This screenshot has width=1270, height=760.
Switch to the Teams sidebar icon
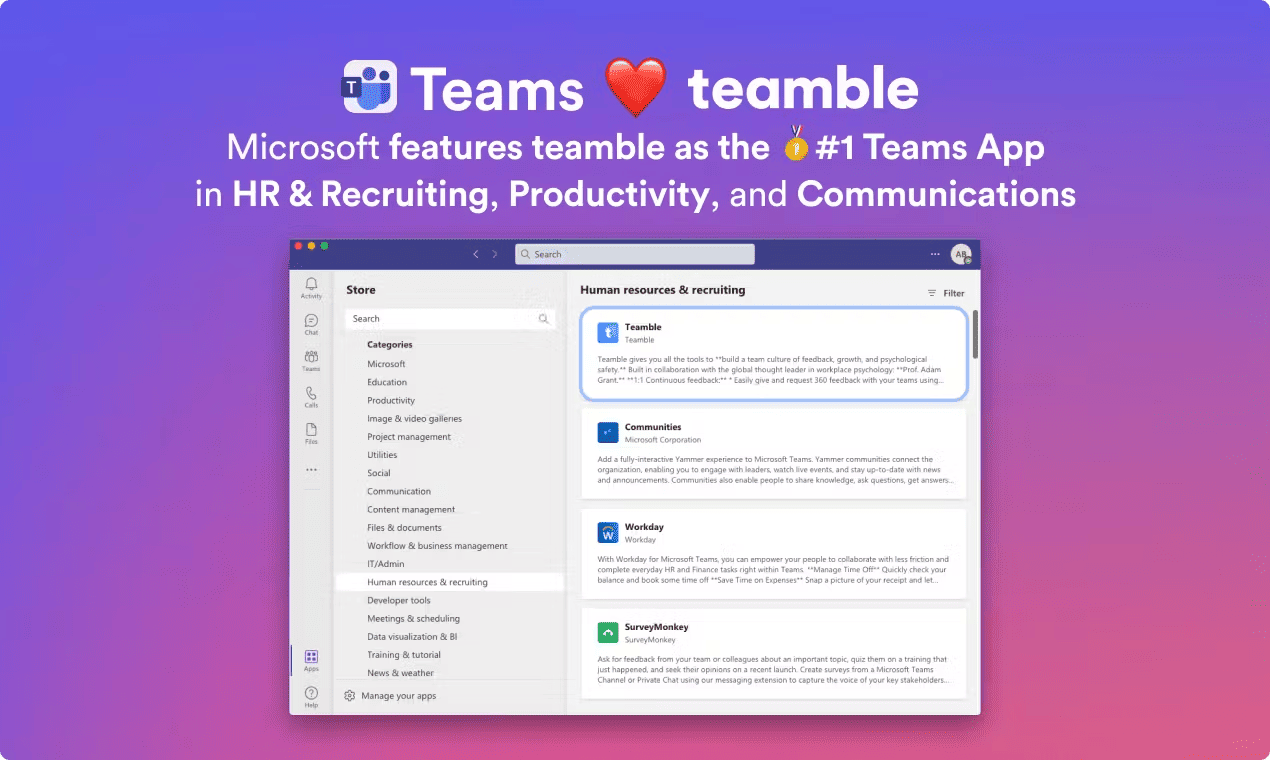pyautogui.click(x=311, y=359)
